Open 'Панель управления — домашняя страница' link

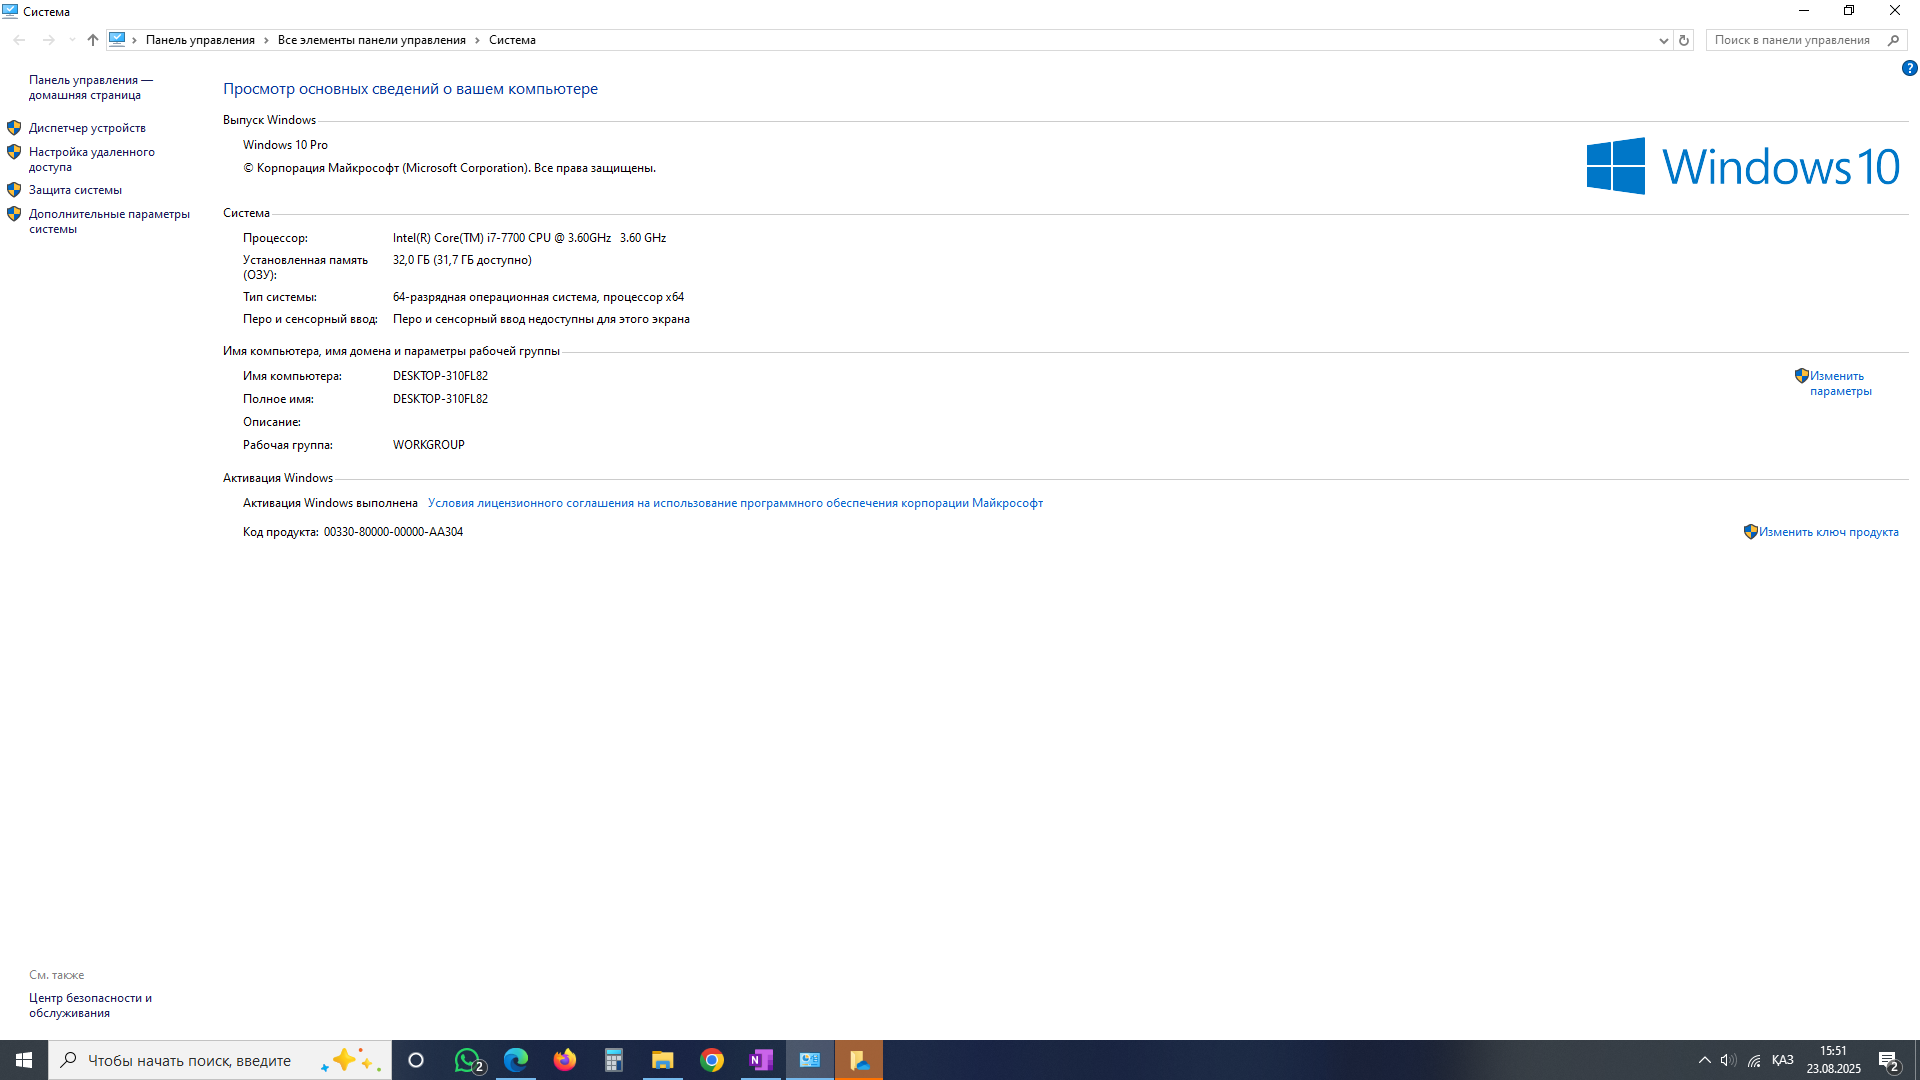91,87
